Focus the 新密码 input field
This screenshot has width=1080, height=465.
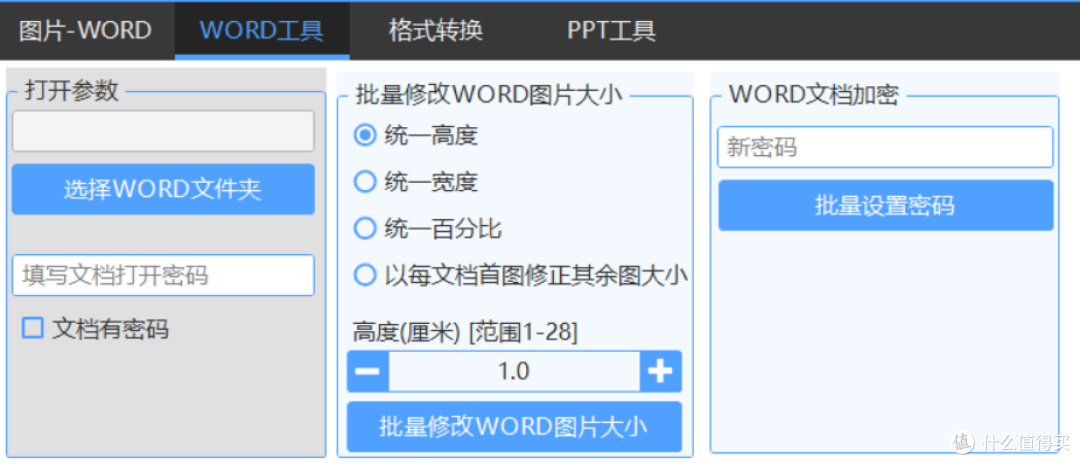coord(885,147)
